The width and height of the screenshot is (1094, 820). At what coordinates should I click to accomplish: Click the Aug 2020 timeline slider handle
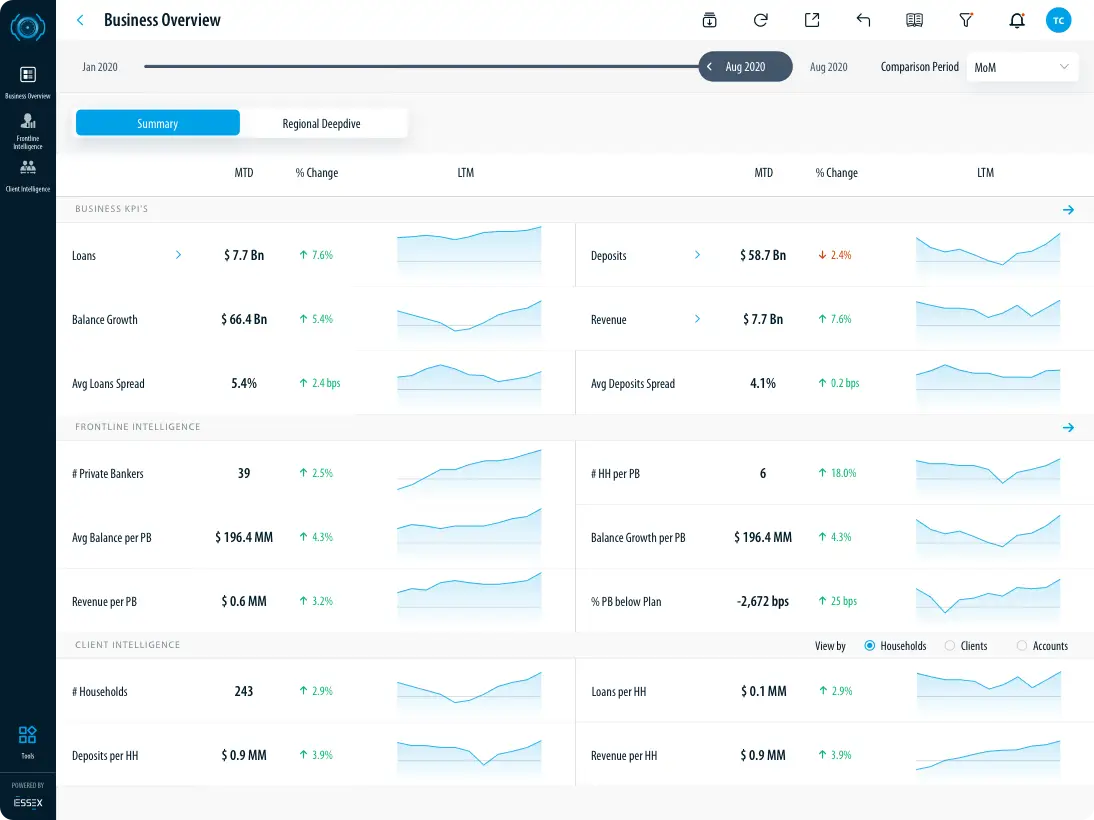[x=745, y=67]
